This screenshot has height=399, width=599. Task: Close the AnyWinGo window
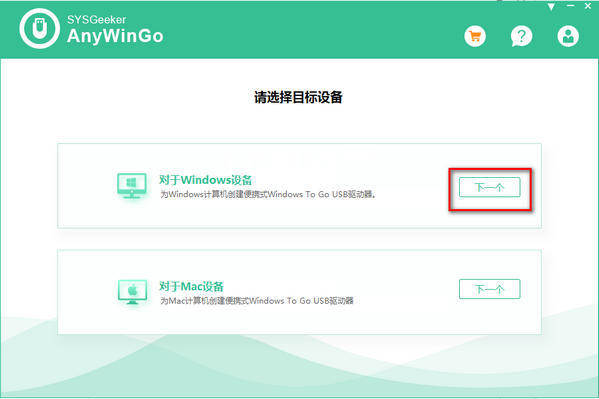588,6
